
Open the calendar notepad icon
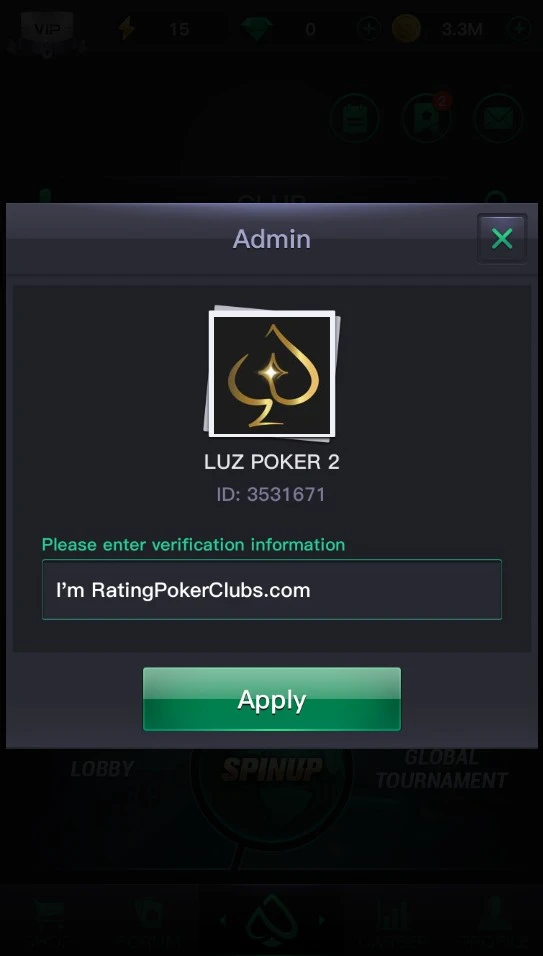coord(355,118)
